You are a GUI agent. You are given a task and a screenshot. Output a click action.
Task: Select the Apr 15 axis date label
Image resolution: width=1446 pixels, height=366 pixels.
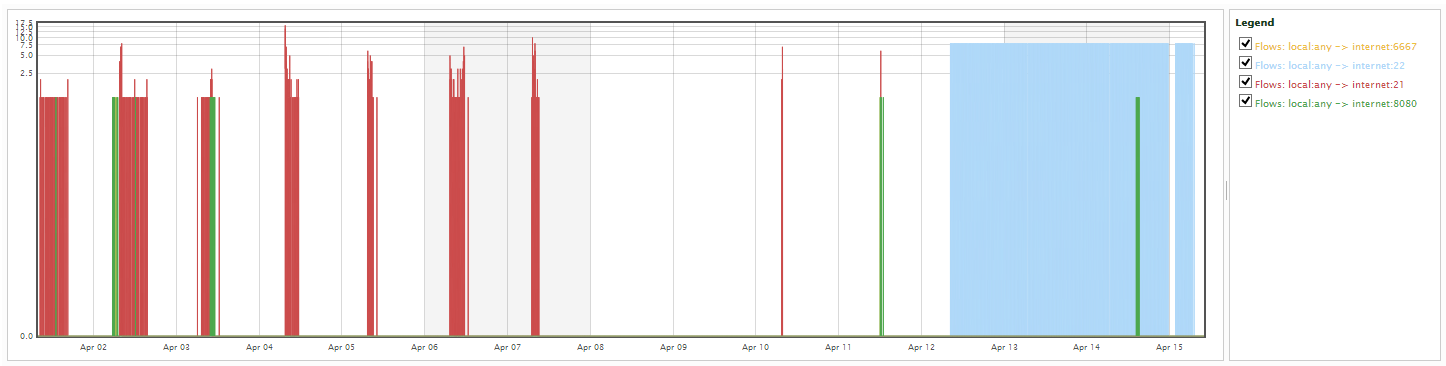[x=1169, y=347]
